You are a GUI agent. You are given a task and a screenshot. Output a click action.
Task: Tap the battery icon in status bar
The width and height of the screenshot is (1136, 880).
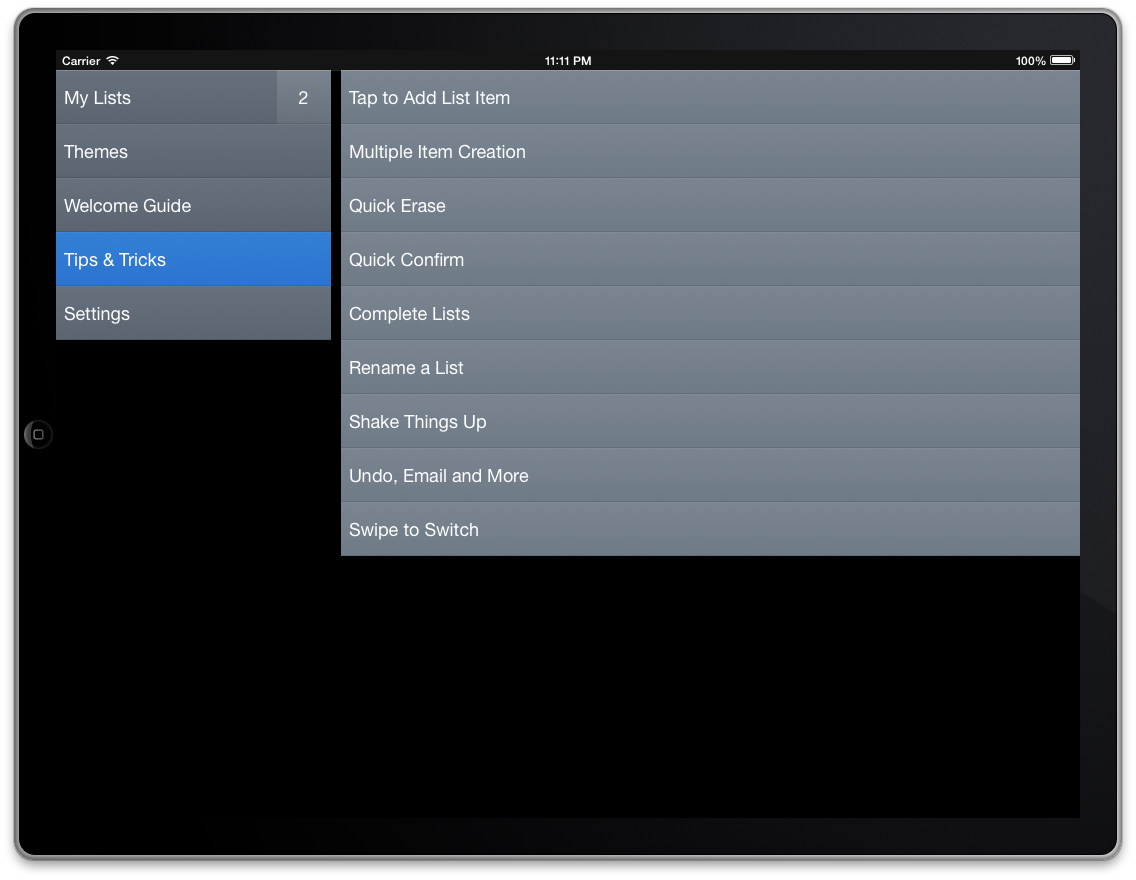pos(1062,61)
